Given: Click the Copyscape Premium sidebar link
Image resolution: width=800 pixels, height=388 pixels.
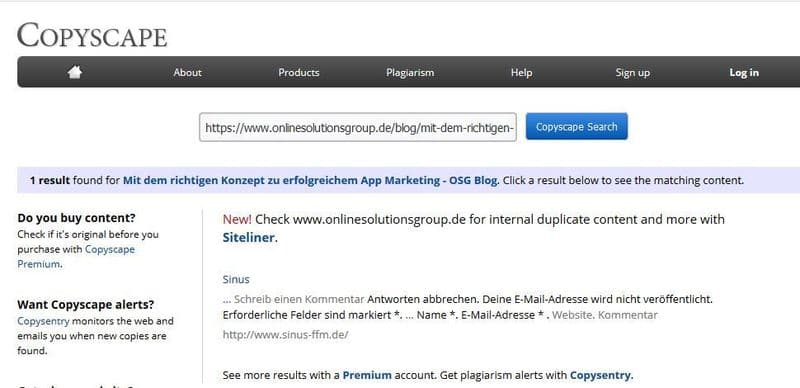Looking at the screenshot, I should 76,257.
